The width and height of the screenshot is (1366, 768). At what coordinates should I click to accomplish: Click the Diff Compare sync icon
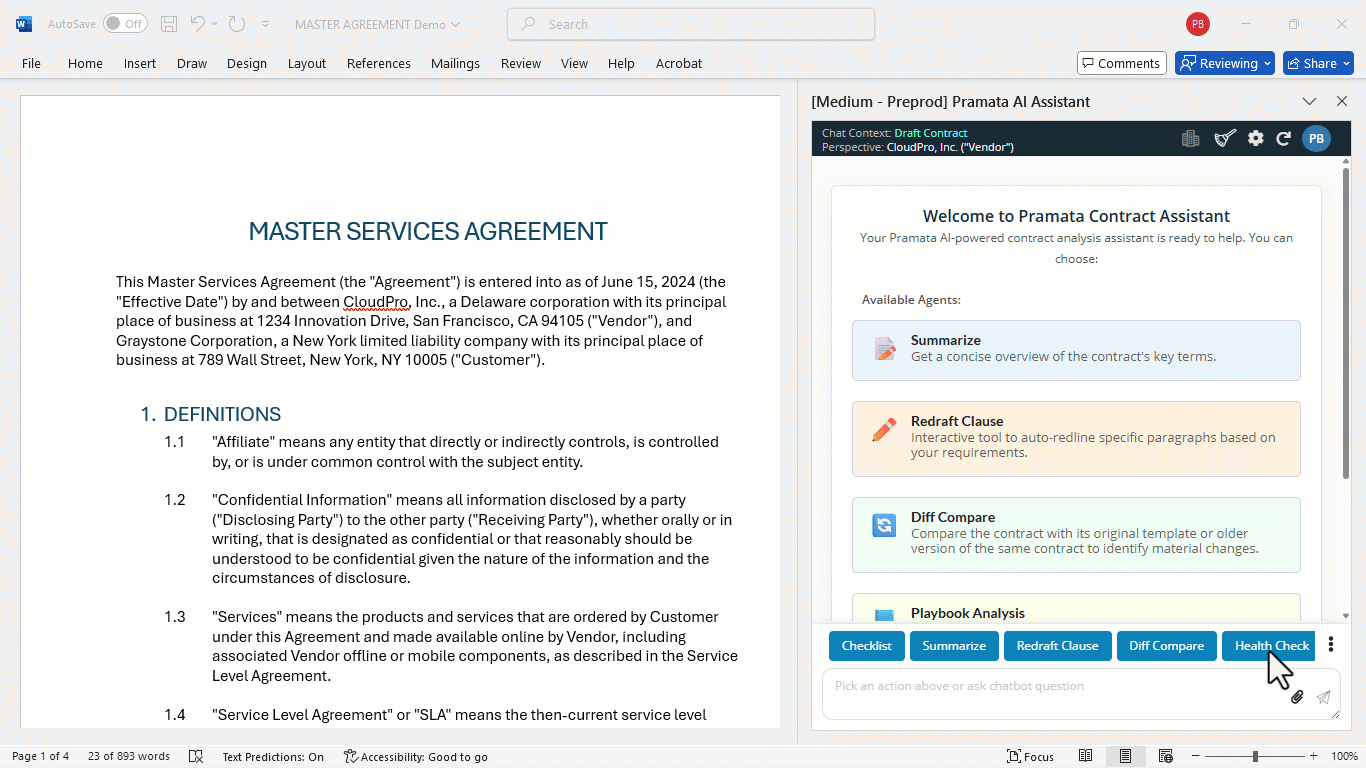(x=884, y=525)
